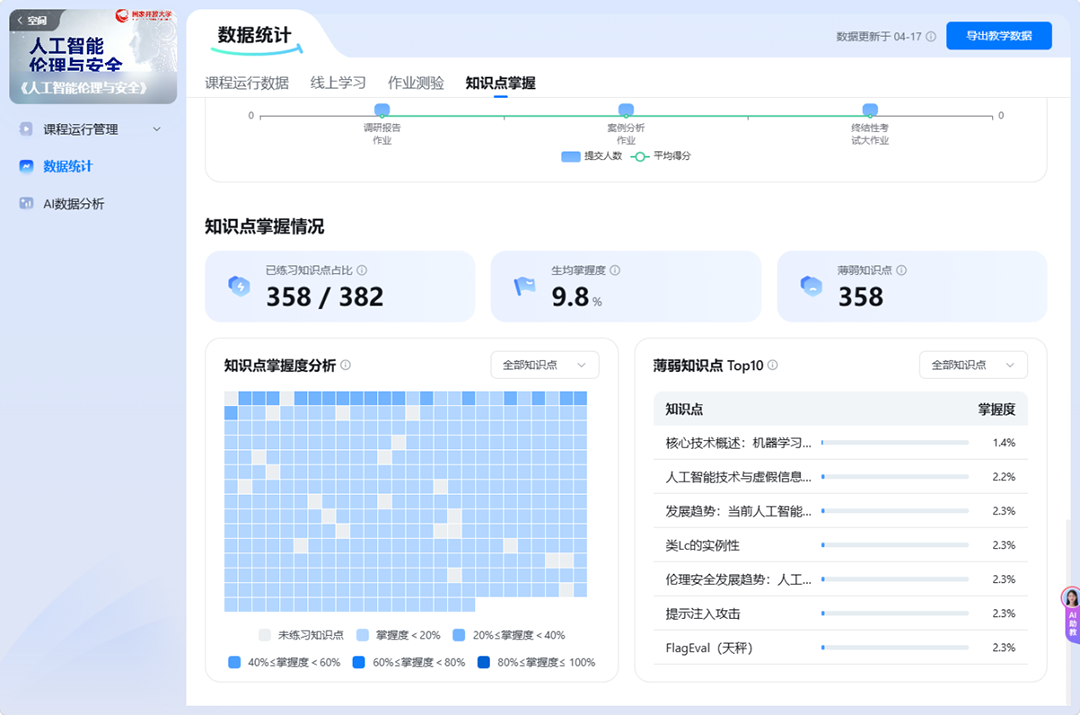Switch to 课程运行数据 tab
The height and width of the screenshot is (715, 1080).
[247, 83]
